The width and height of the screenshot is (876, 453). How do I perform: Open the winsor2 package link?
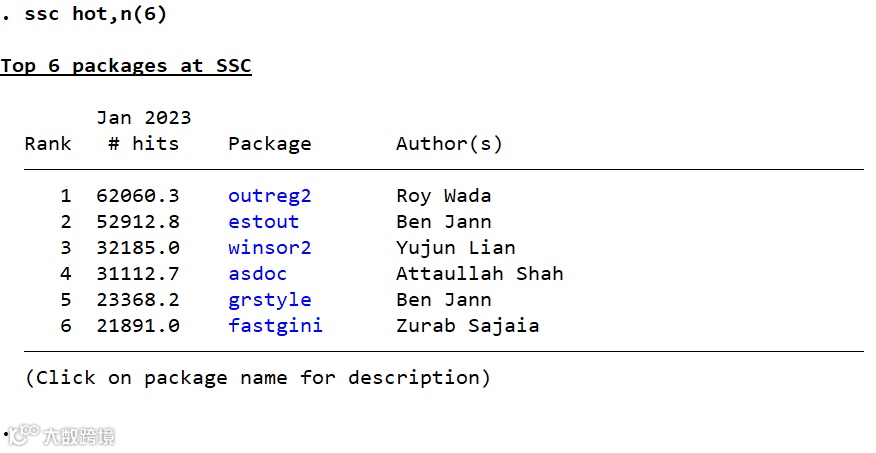tap(269, 248)
